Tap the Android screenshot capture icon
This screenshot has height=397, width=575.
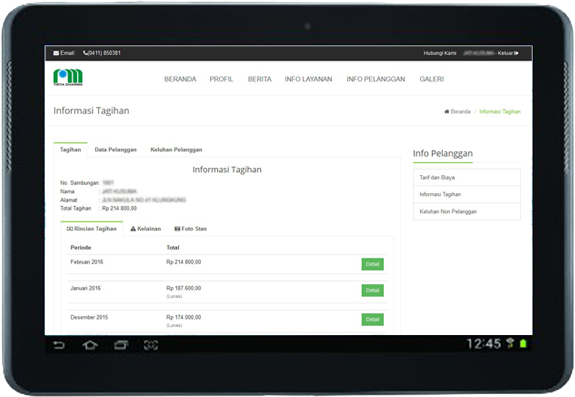[151, 345]
